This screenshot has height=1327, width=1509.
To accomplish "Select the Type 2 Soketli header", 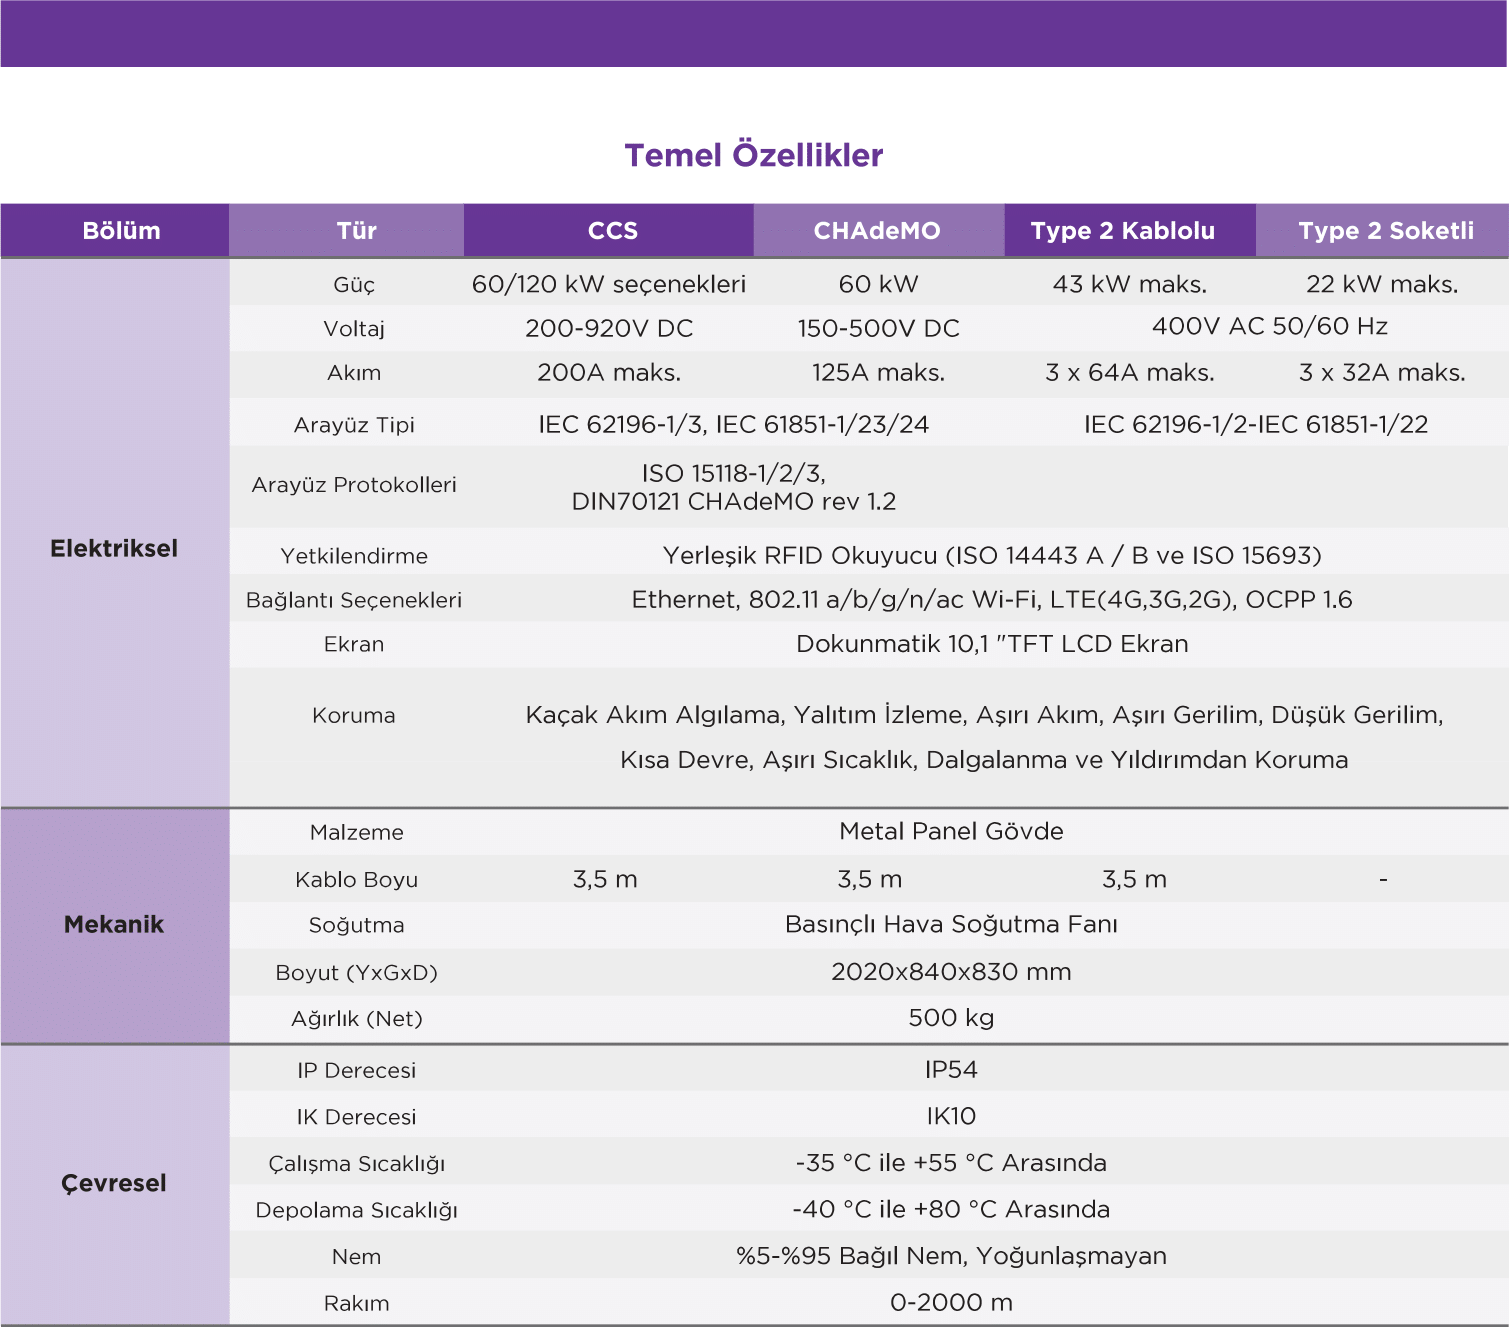I will coord(1386,231).
